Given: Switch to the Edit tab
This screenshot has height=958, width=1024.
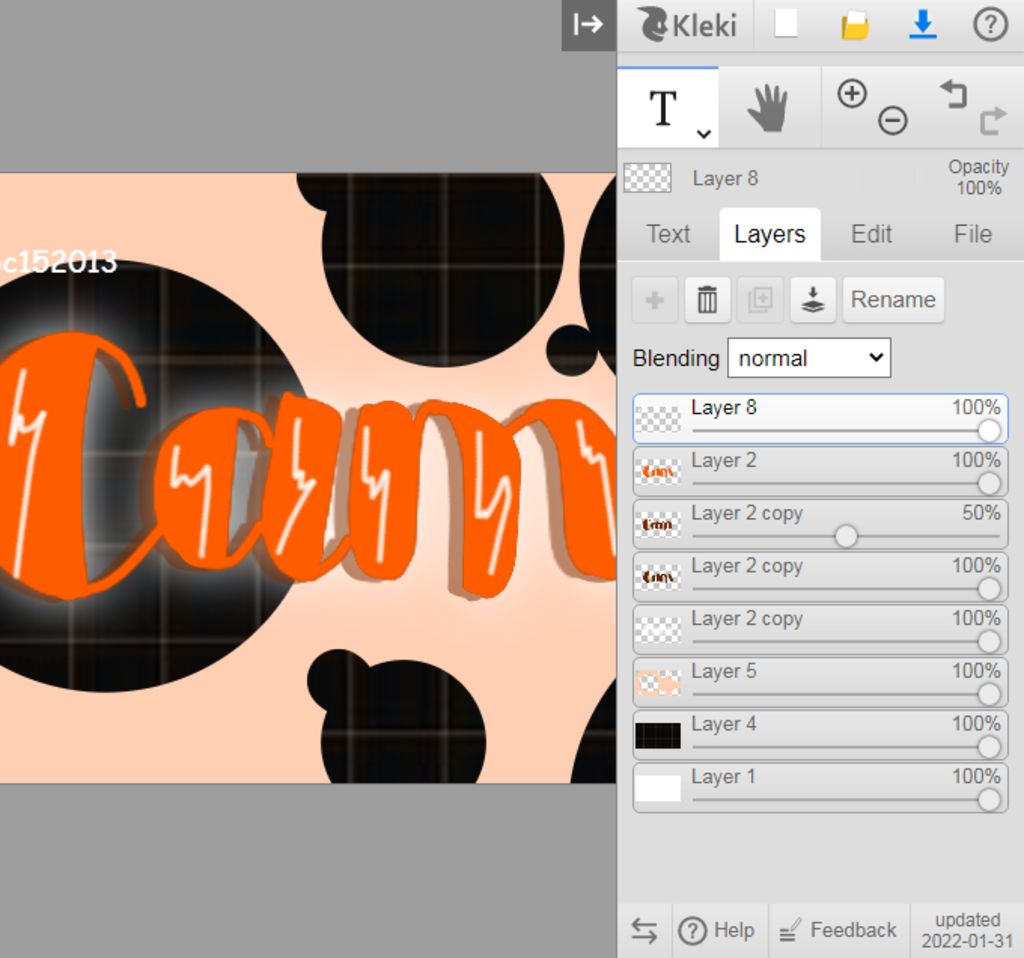Looking at the screenshot, I should pos(871,234).
